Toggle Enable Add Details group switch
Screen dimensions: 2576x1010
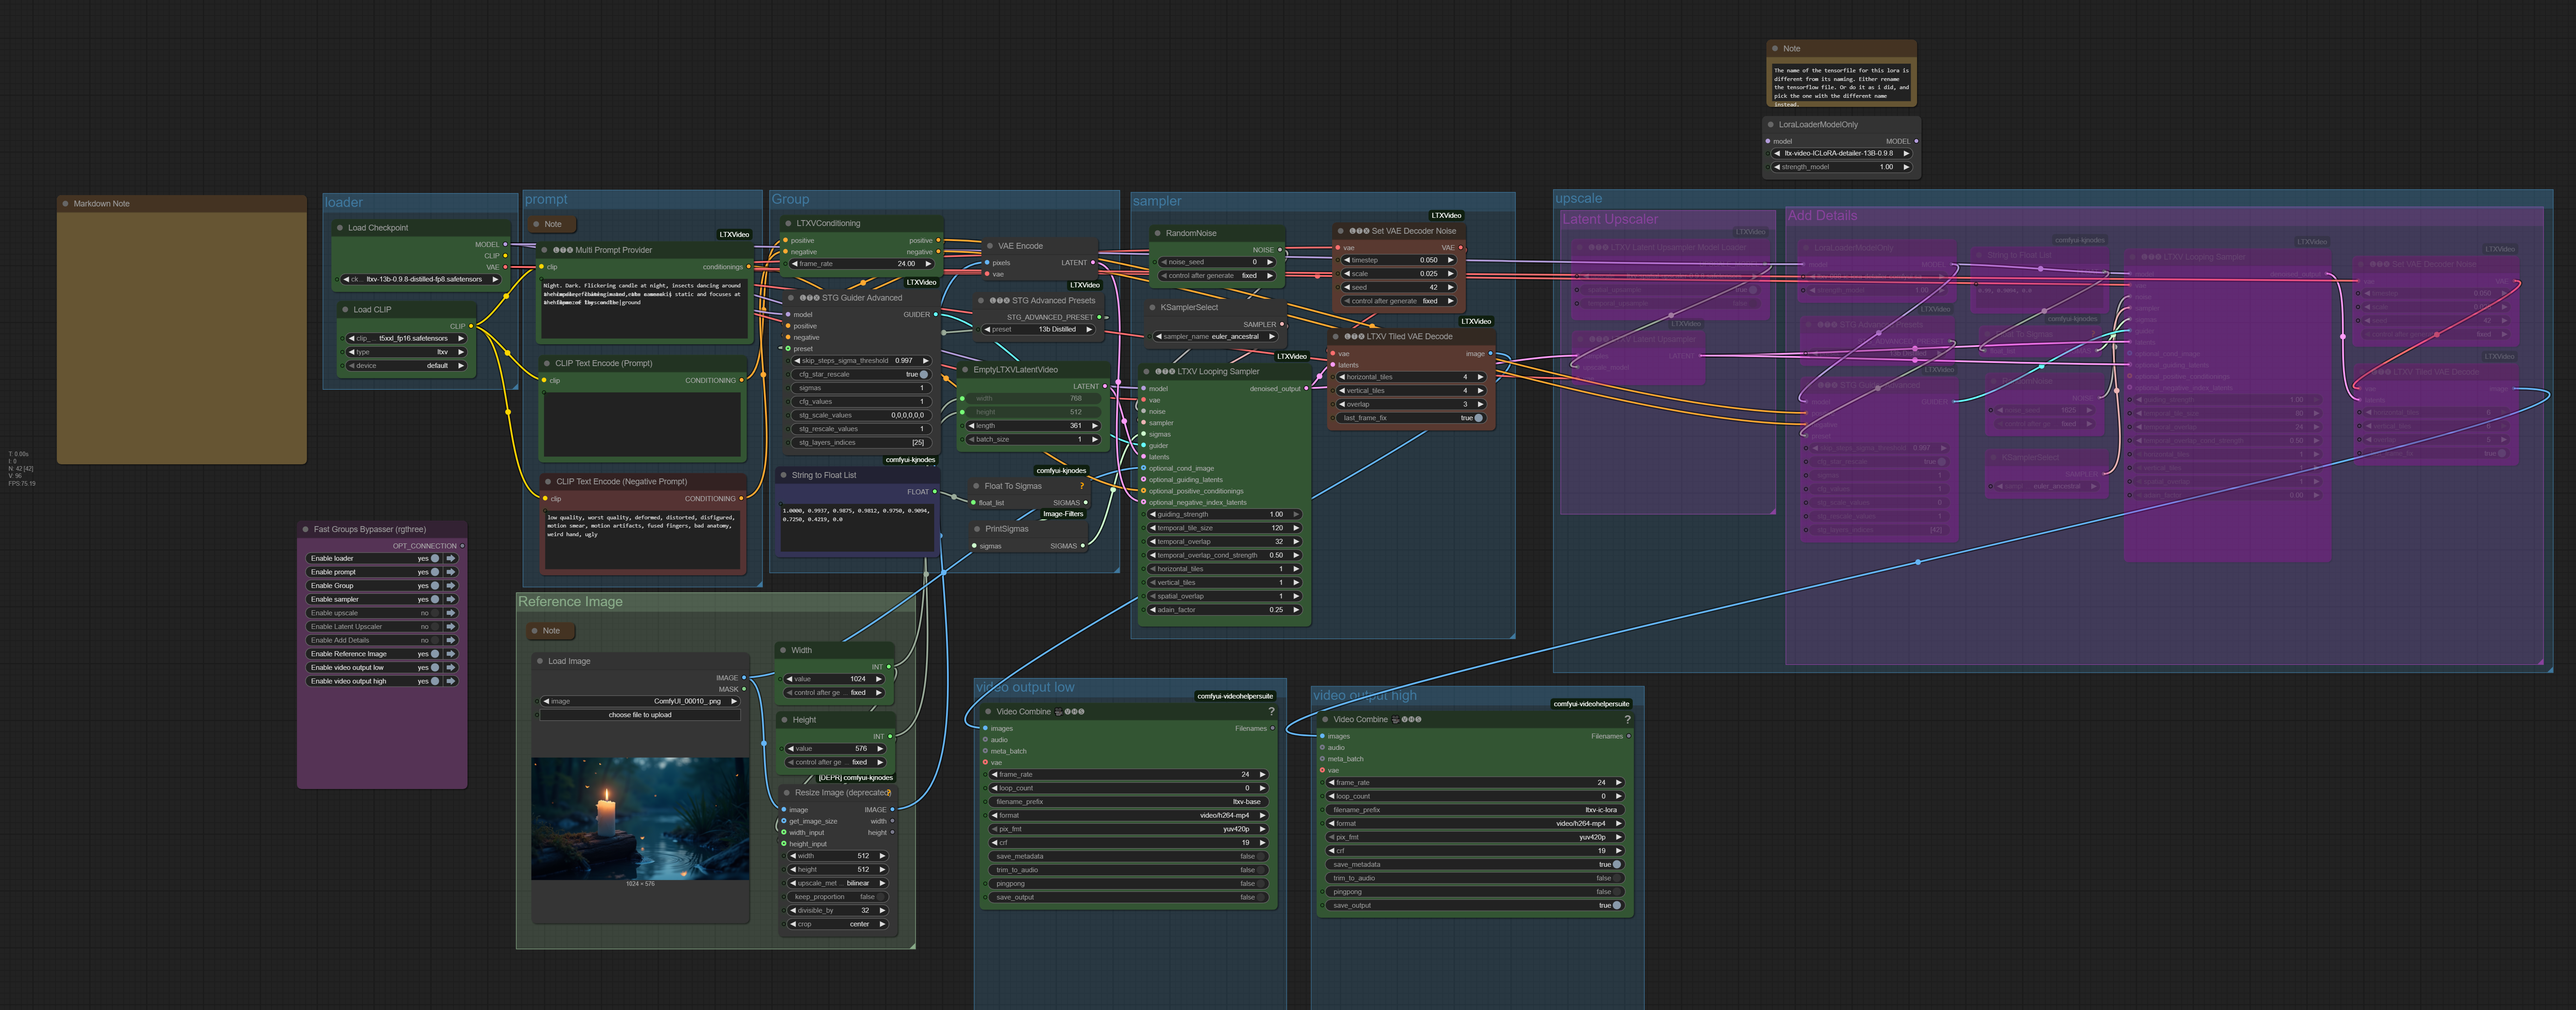point(434,640)
